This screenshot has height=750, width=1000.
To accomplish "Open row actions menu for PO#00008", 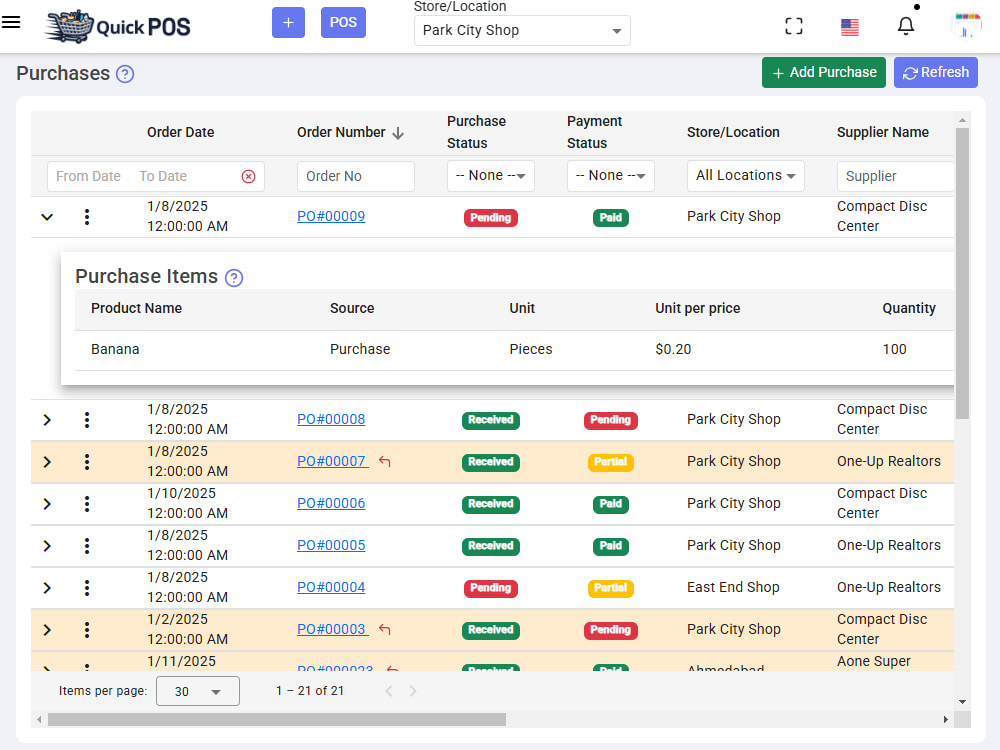I will 87,420.
